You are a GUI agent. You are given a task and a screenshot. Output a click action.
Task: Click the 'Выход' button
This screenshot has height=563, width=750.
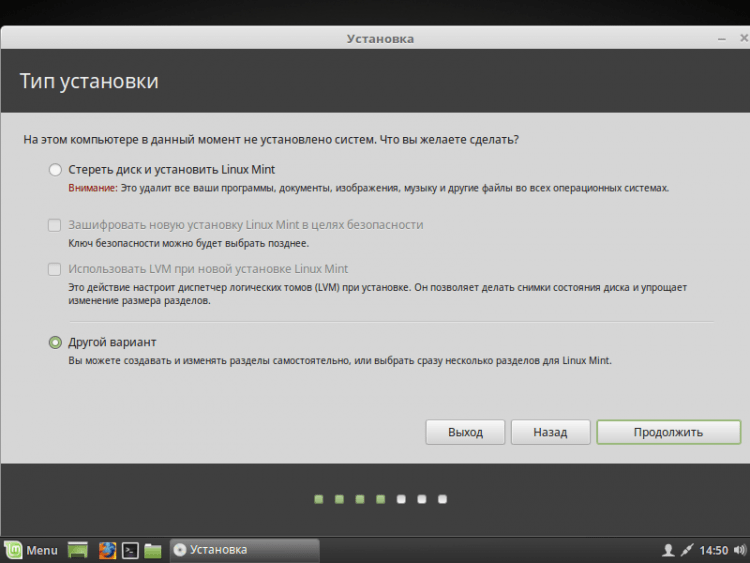[465, 432]
